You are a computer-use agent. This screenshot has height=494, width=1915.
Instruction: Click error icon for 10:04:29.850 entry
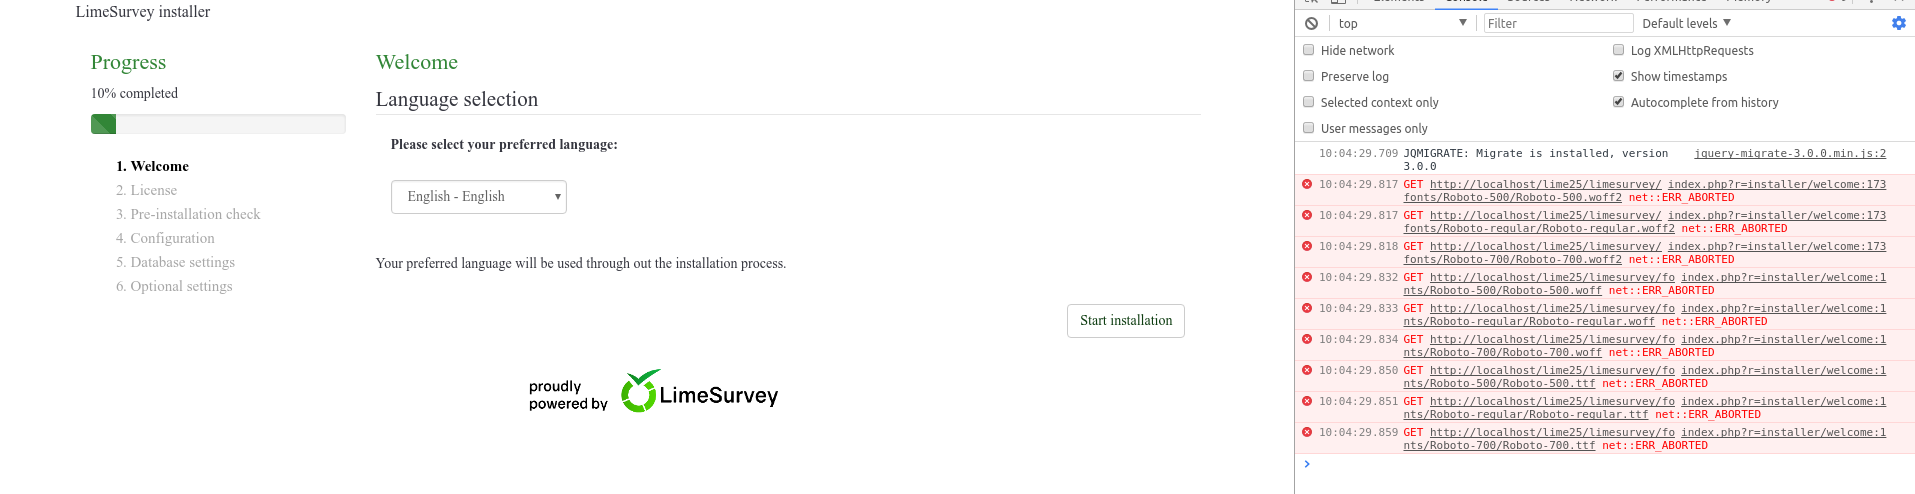[x=1307, y=370]
